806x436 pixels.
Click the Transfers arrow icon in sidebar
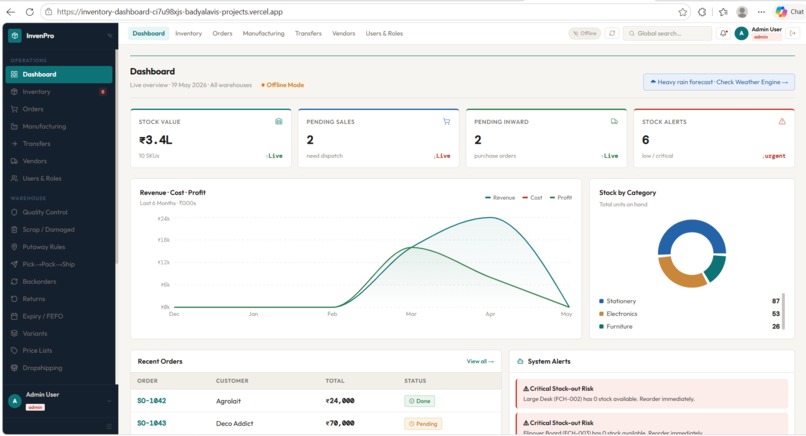[x=14, y=144]
